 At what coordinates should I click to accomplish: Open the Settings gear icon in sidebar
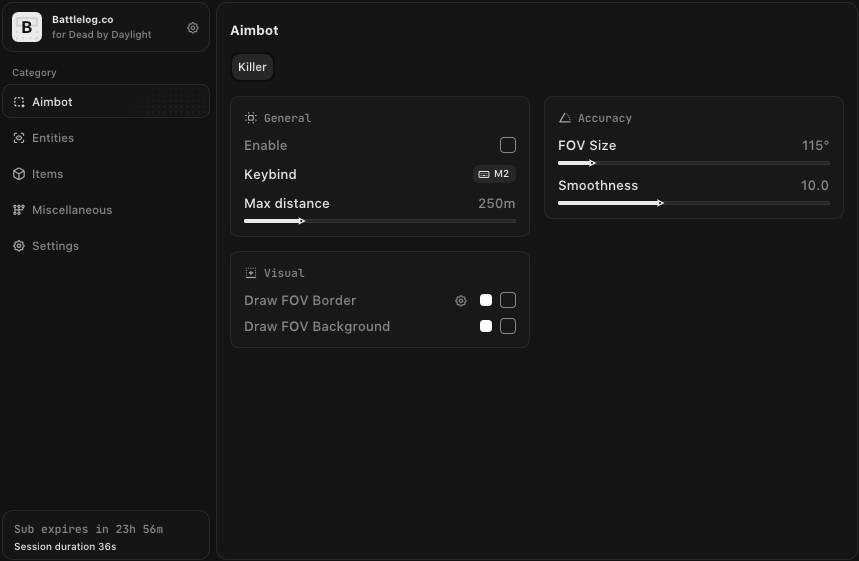pyautogui.click(x=19, y=246)
